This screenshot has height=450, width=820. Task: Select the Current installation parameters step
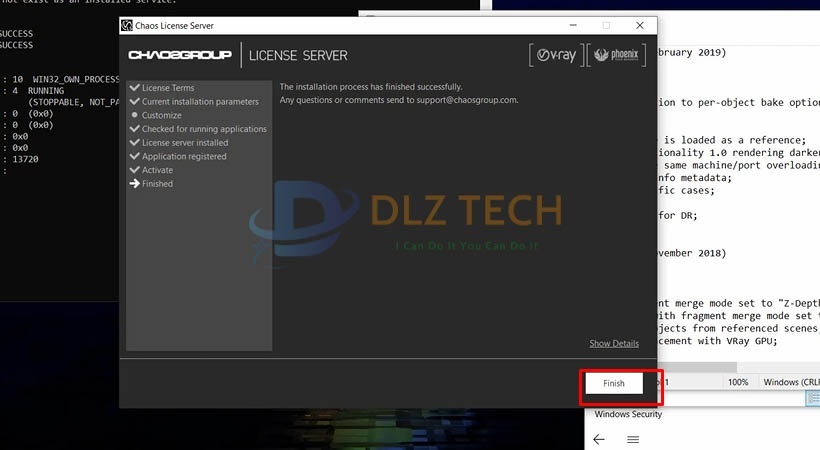tap(200, 102)
